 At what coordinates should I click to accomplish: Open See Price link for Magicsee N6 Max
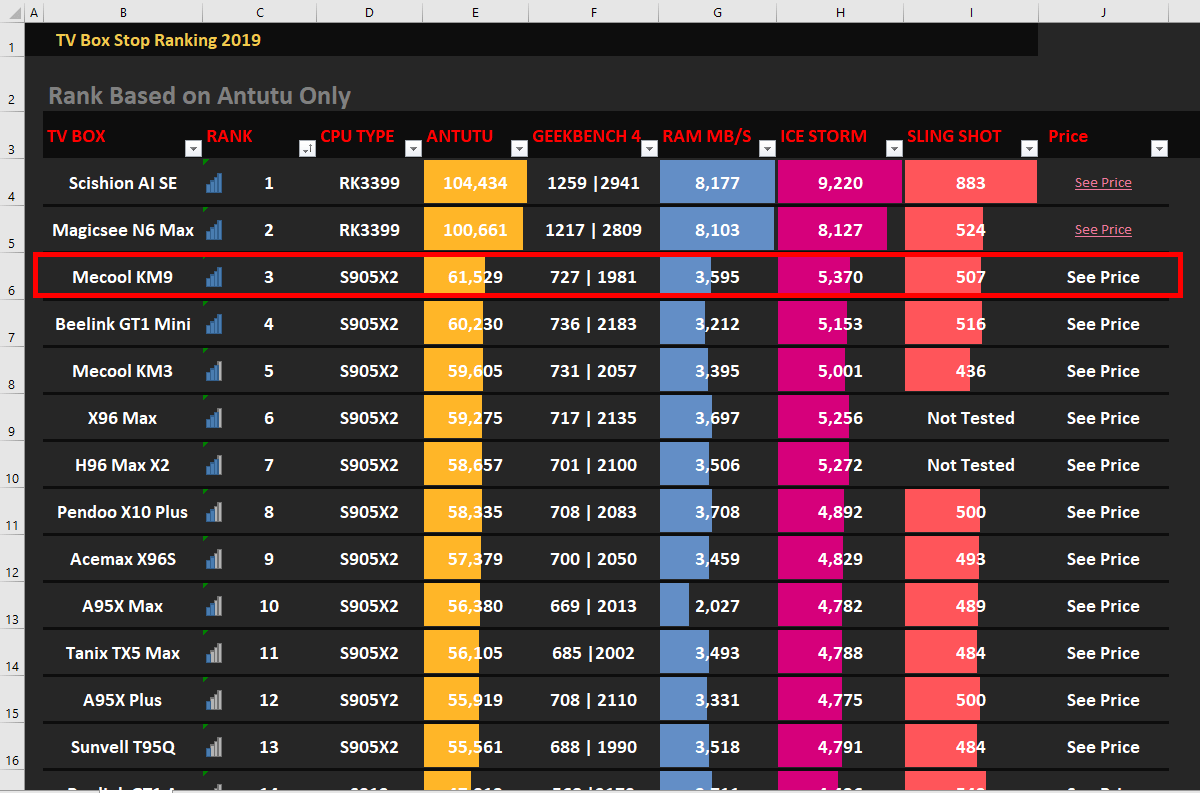click(1103, 230)
